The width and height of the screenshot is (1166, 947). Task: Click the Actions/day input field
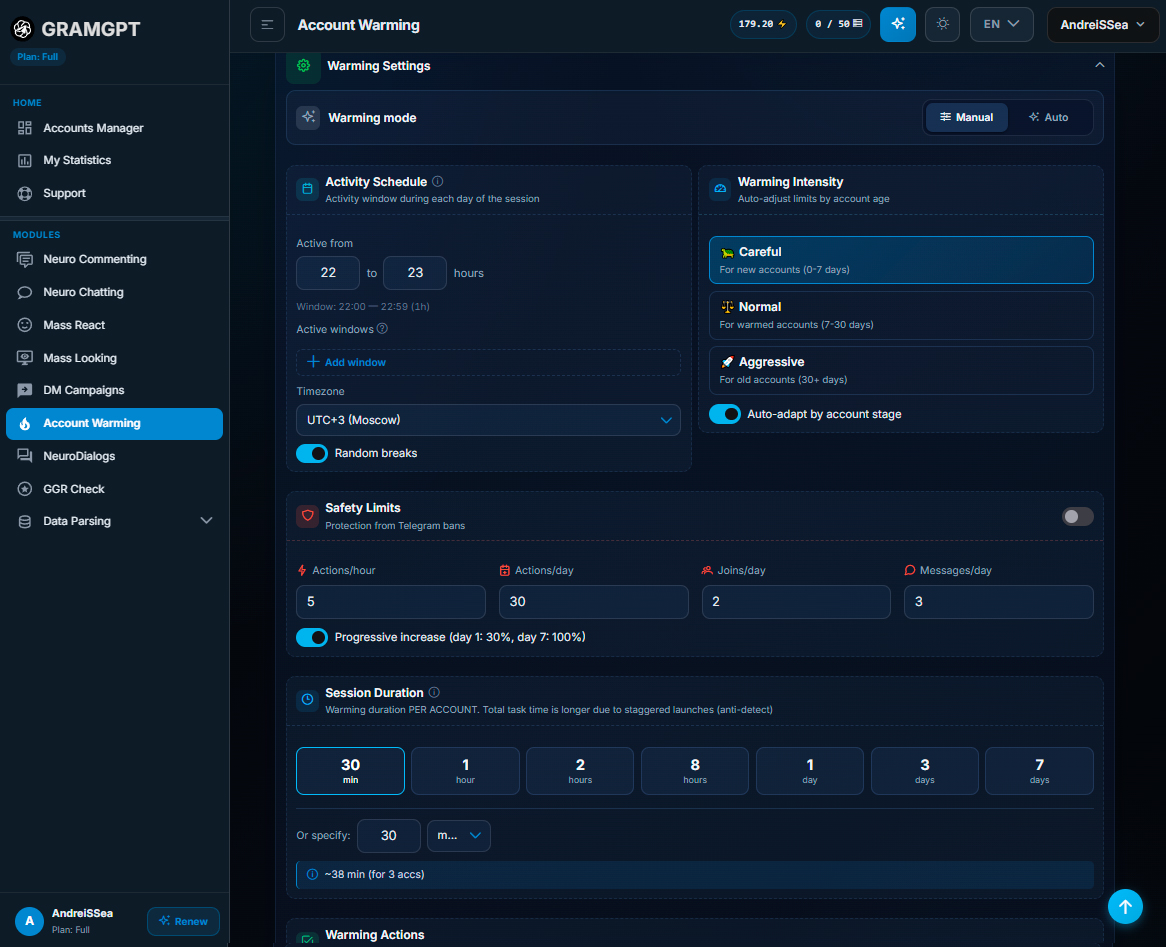click(x=593, y=602)
